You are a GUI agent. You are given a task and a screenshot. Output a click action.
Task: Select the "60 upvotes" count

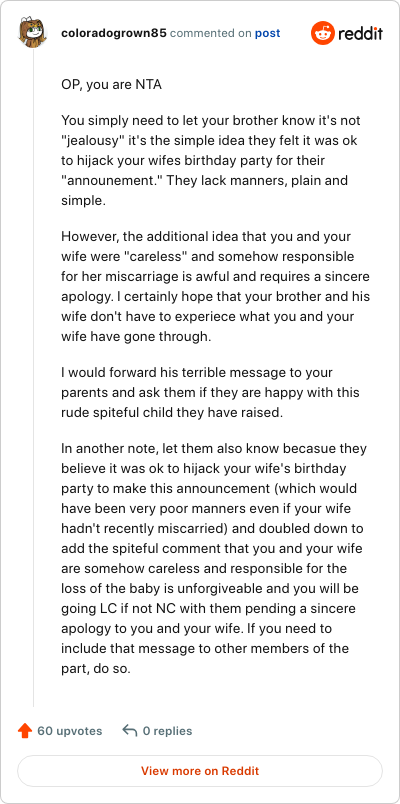(x=70, y=731)
